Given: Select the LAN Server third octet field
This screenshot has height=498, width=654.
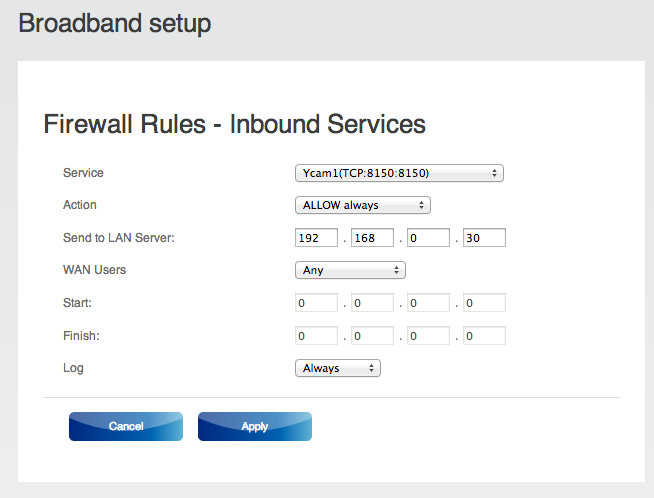Looking at the screenshot, I should [428, 238].
